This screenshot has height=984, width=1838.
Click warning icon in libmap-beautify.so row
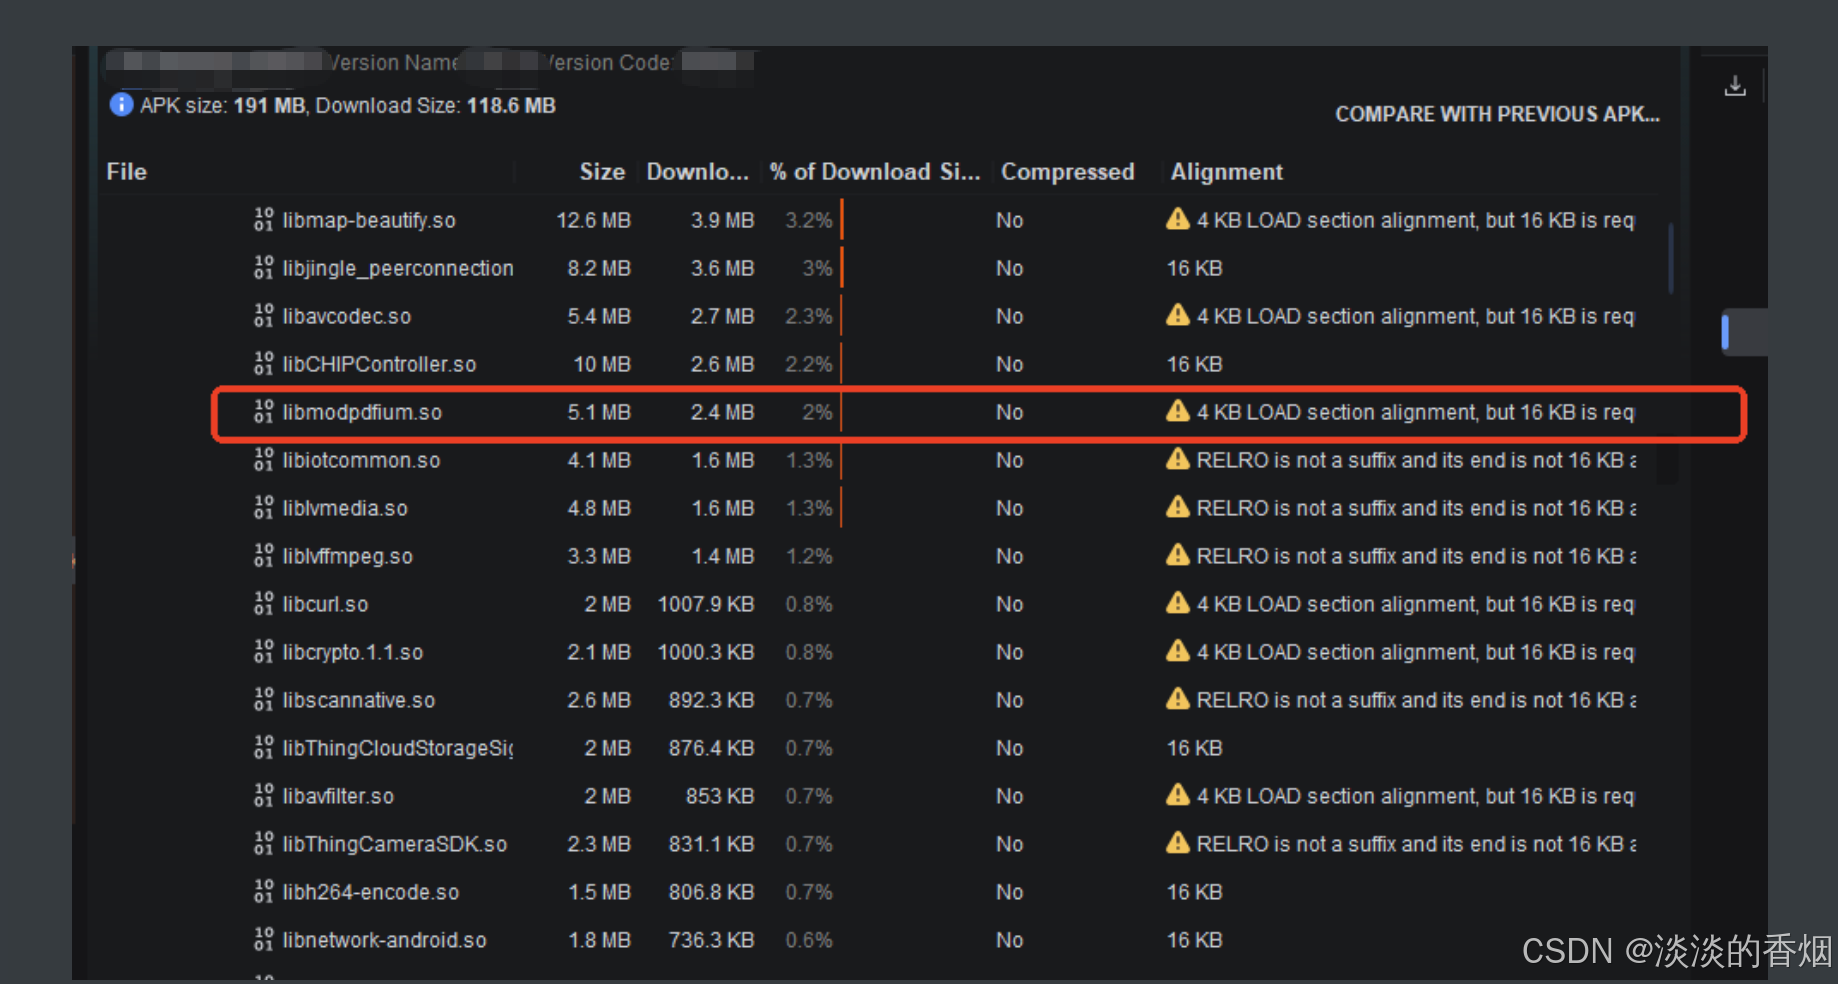[1178, 218]
